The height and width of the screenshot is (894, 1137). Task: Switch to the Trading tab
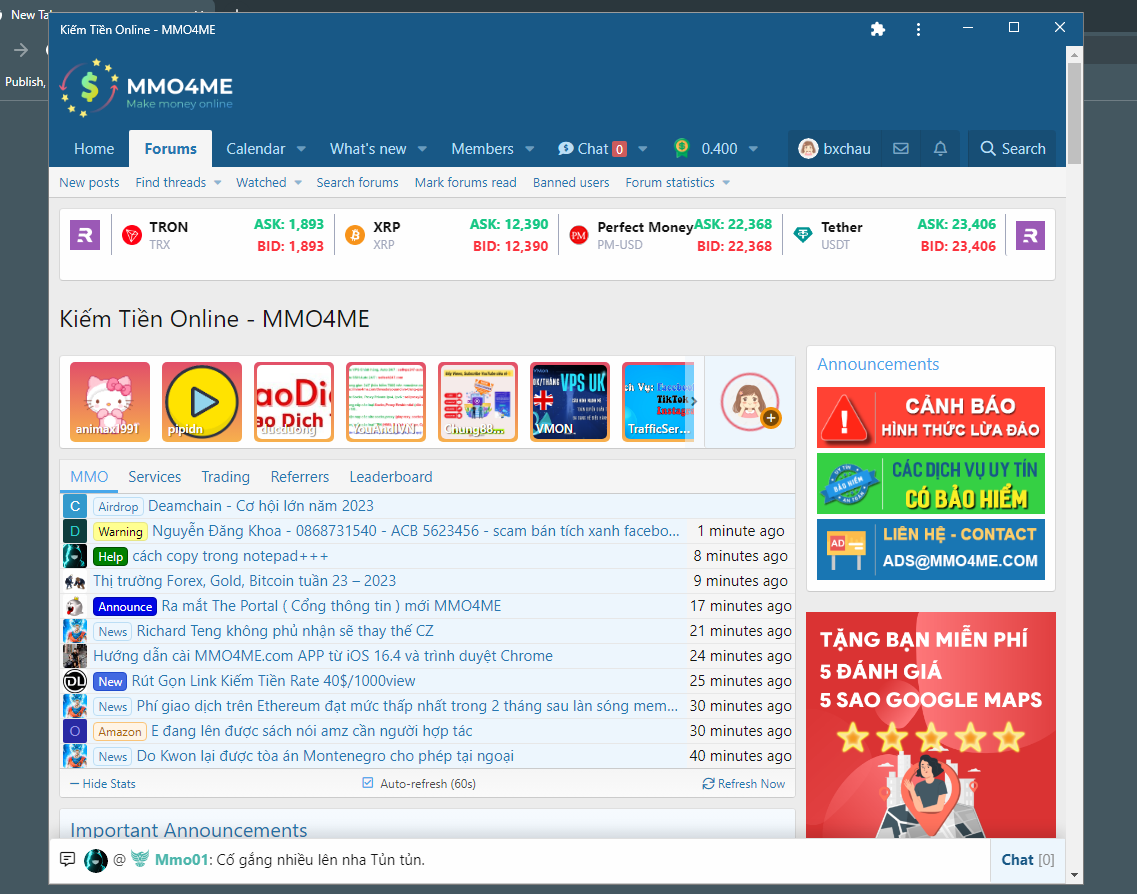226,476
